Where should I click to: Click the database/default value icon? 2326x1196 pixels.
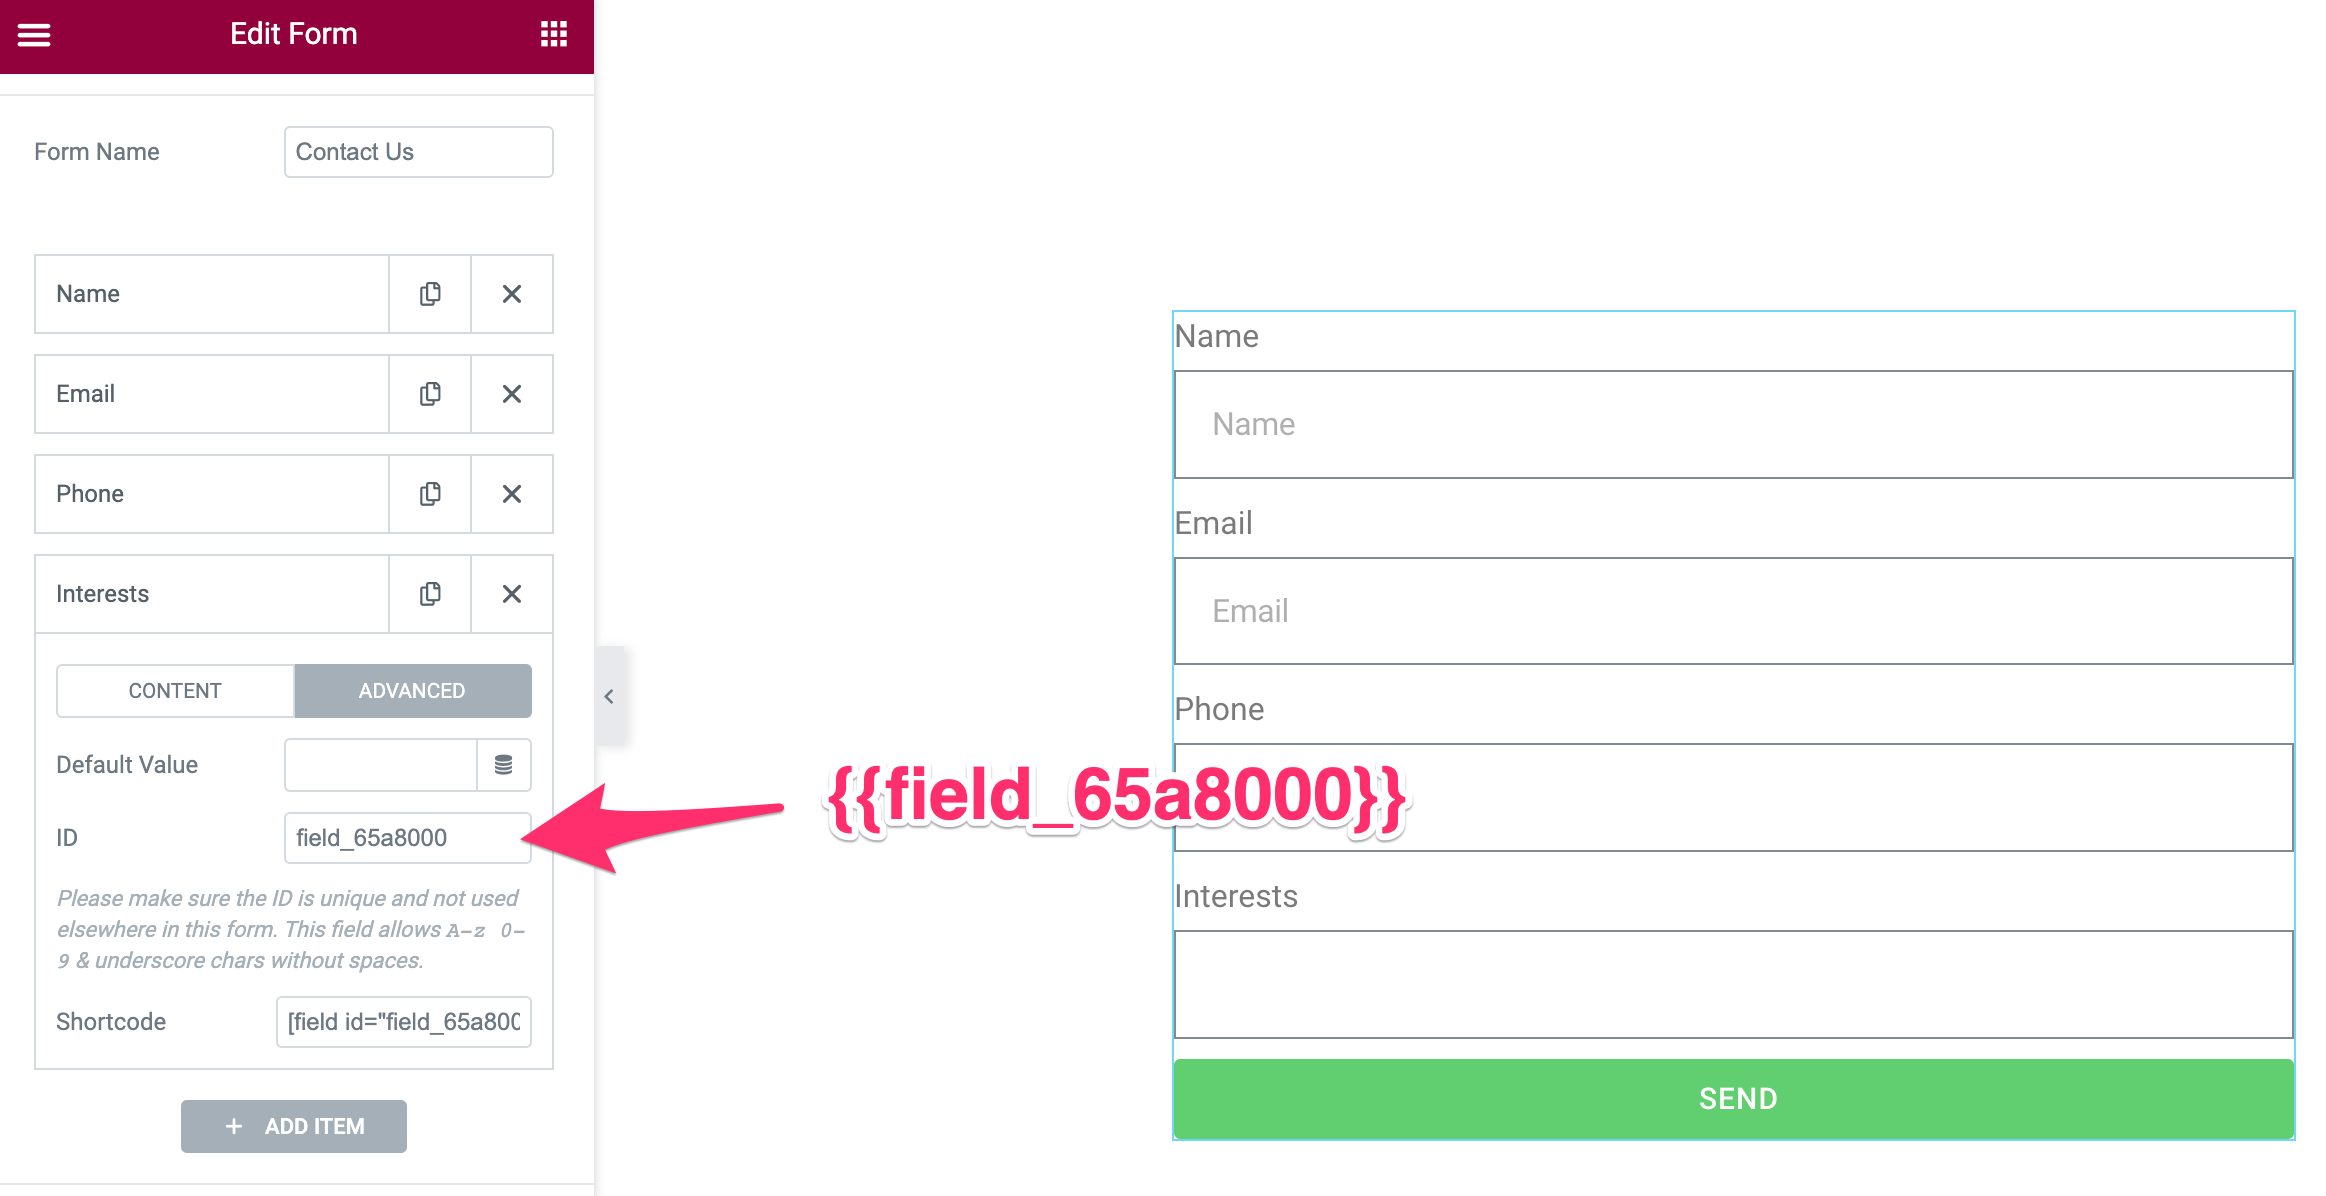[x=505, y=763]
